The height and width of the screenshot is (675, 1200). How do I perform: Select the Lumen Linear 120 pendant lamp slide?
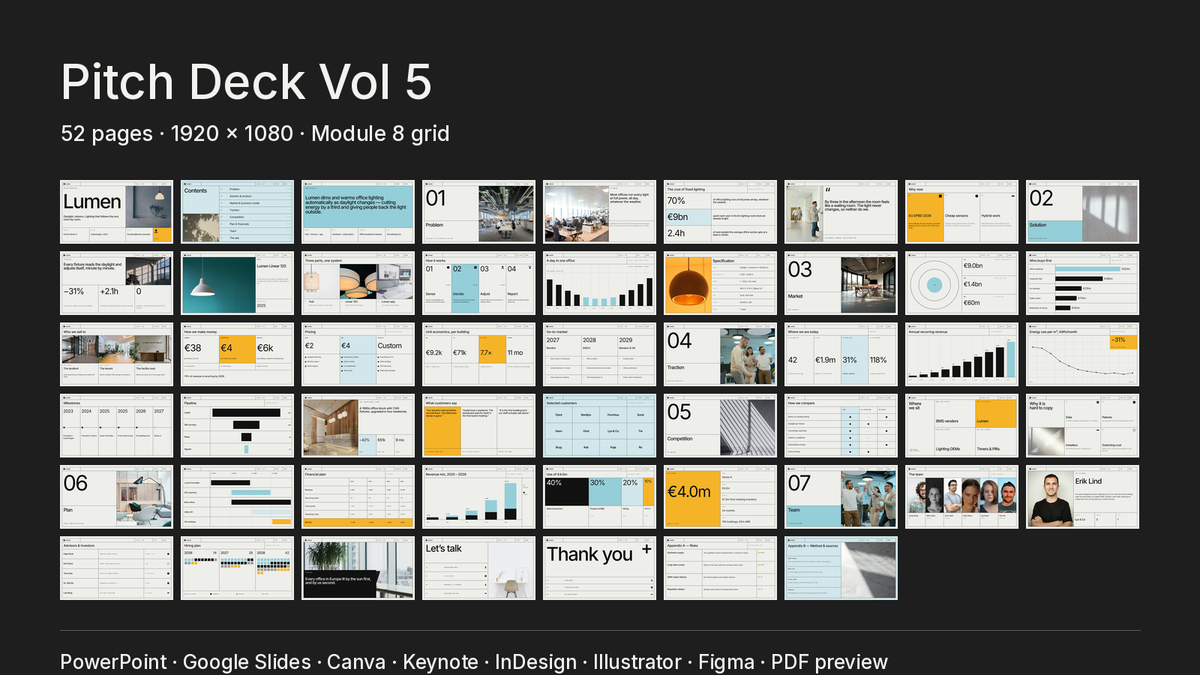pos(237,283)
